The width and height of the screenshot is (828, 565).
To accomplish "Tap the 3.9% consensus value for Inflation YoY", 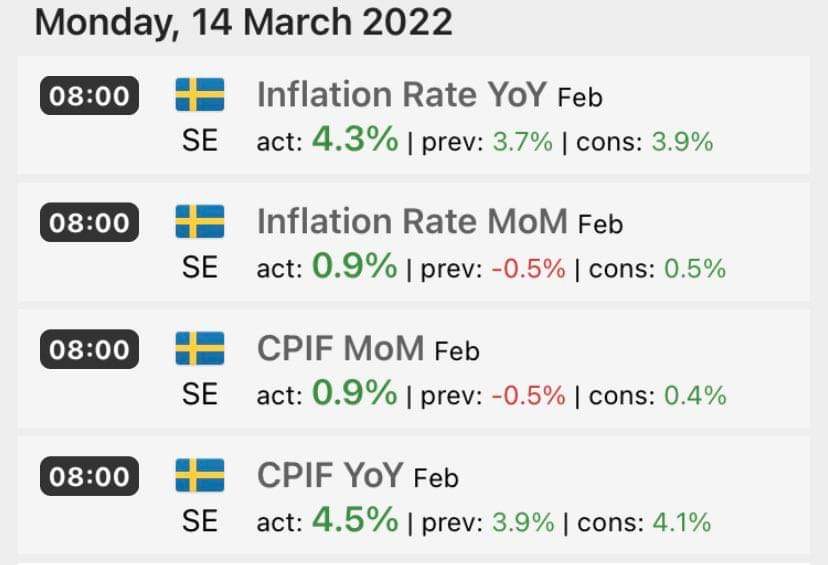I will coord(682,142).
